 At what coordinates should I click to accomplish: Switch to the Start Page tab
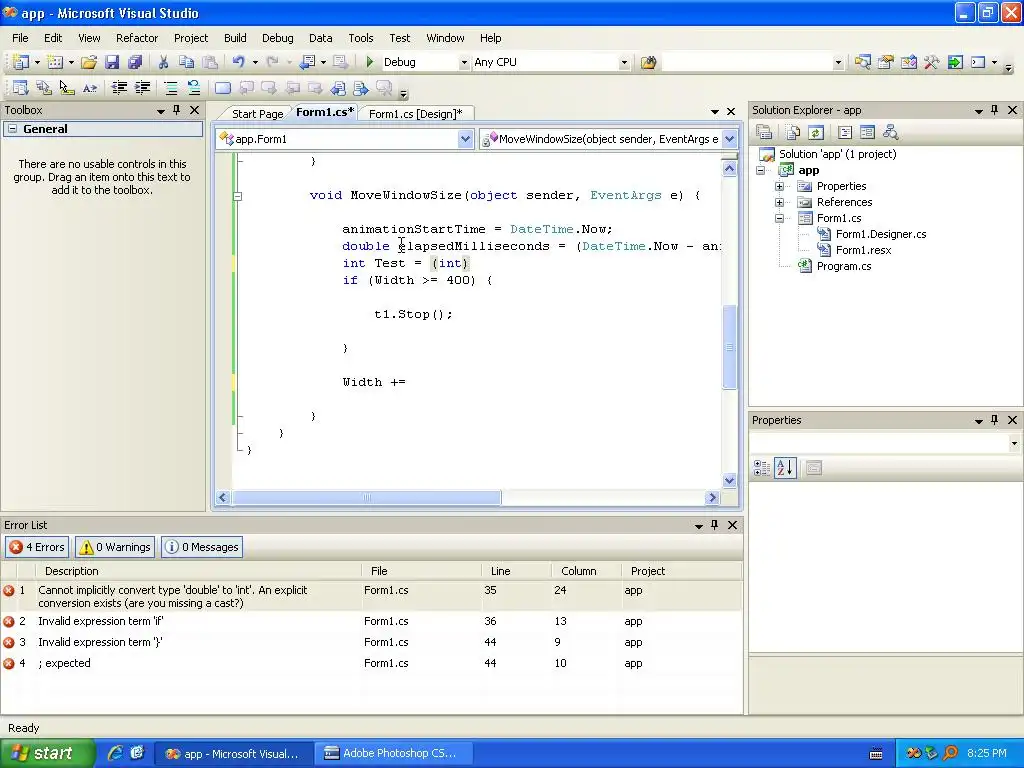[x=257, y=114]
